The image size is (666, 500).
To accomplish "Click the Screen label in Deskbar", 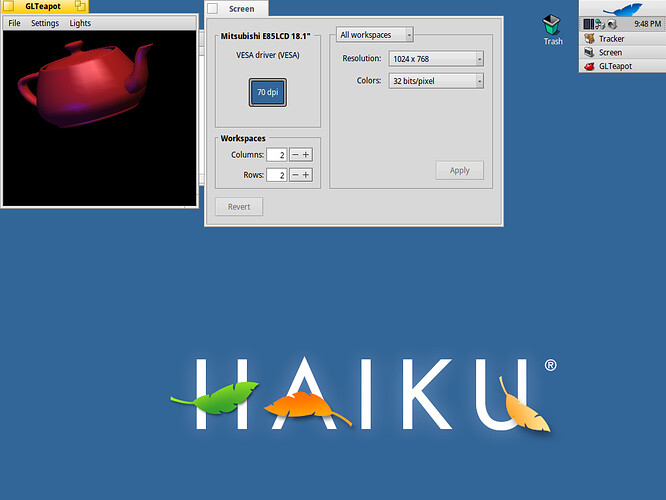I will point(610,52).
